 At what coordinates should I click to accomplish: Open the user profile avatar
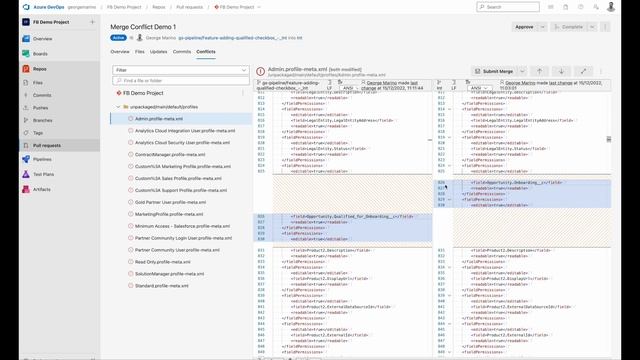[611, 7]
